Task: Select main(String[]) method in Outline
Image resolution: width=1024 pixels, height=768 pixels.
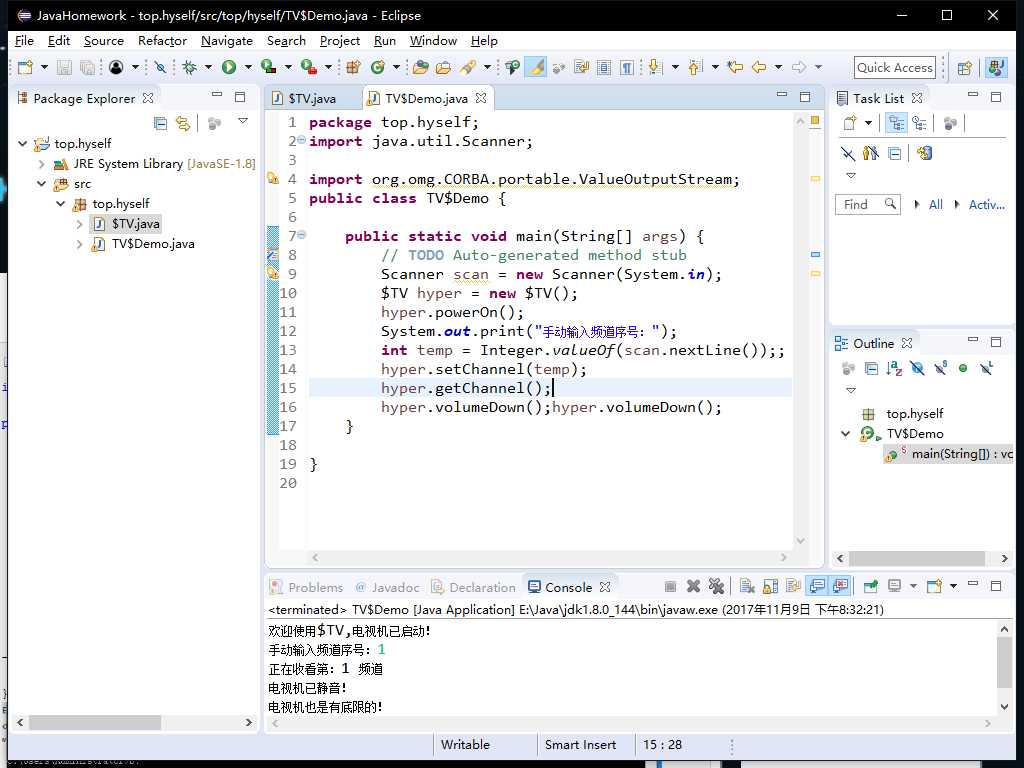Action: point(947,454)
